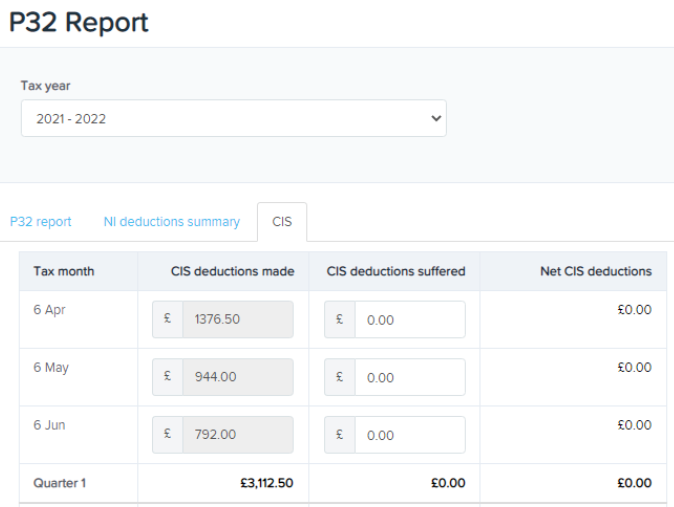Focus the 6 May CIS deductions suffered input
Screen dimensions: 674x507
(x=410, y=378)
